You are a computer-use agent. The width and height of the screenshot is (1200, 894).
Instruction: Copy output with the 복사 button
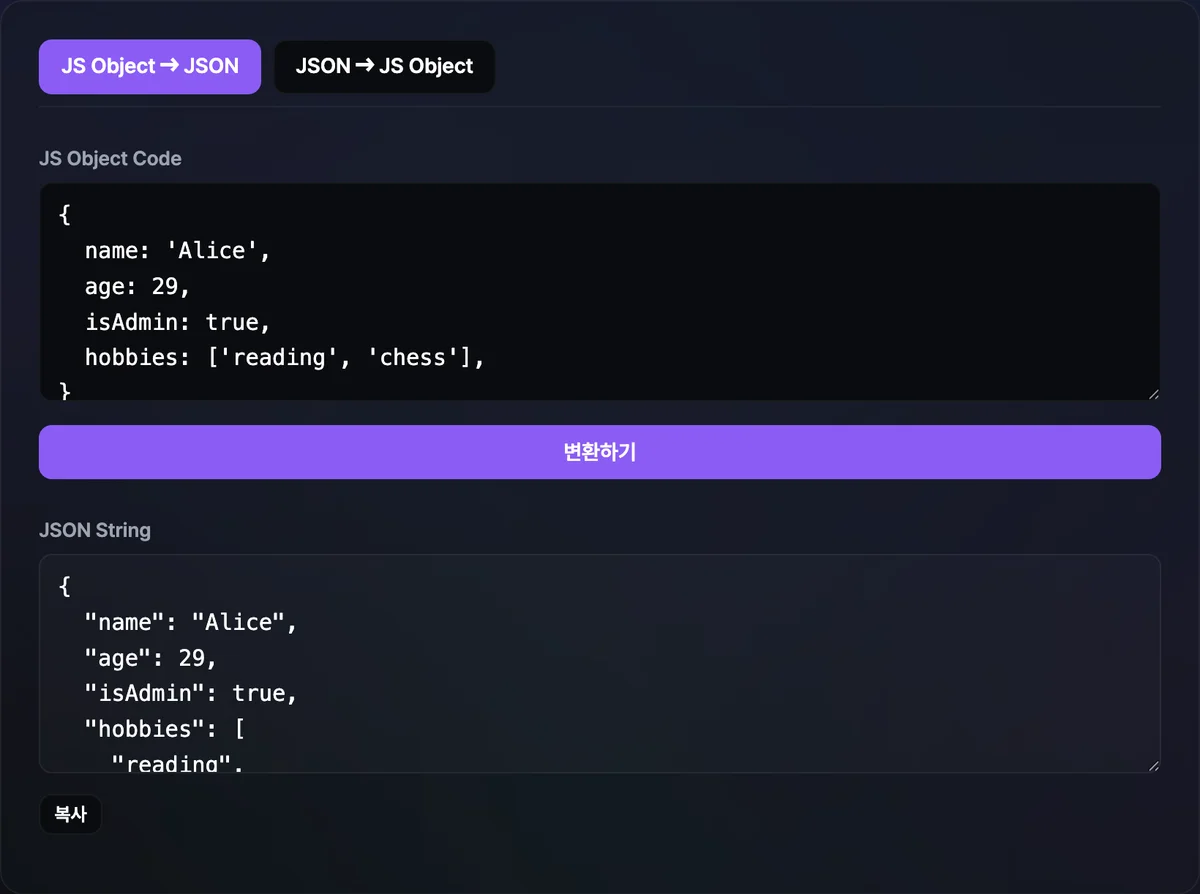tap(70, 815)
